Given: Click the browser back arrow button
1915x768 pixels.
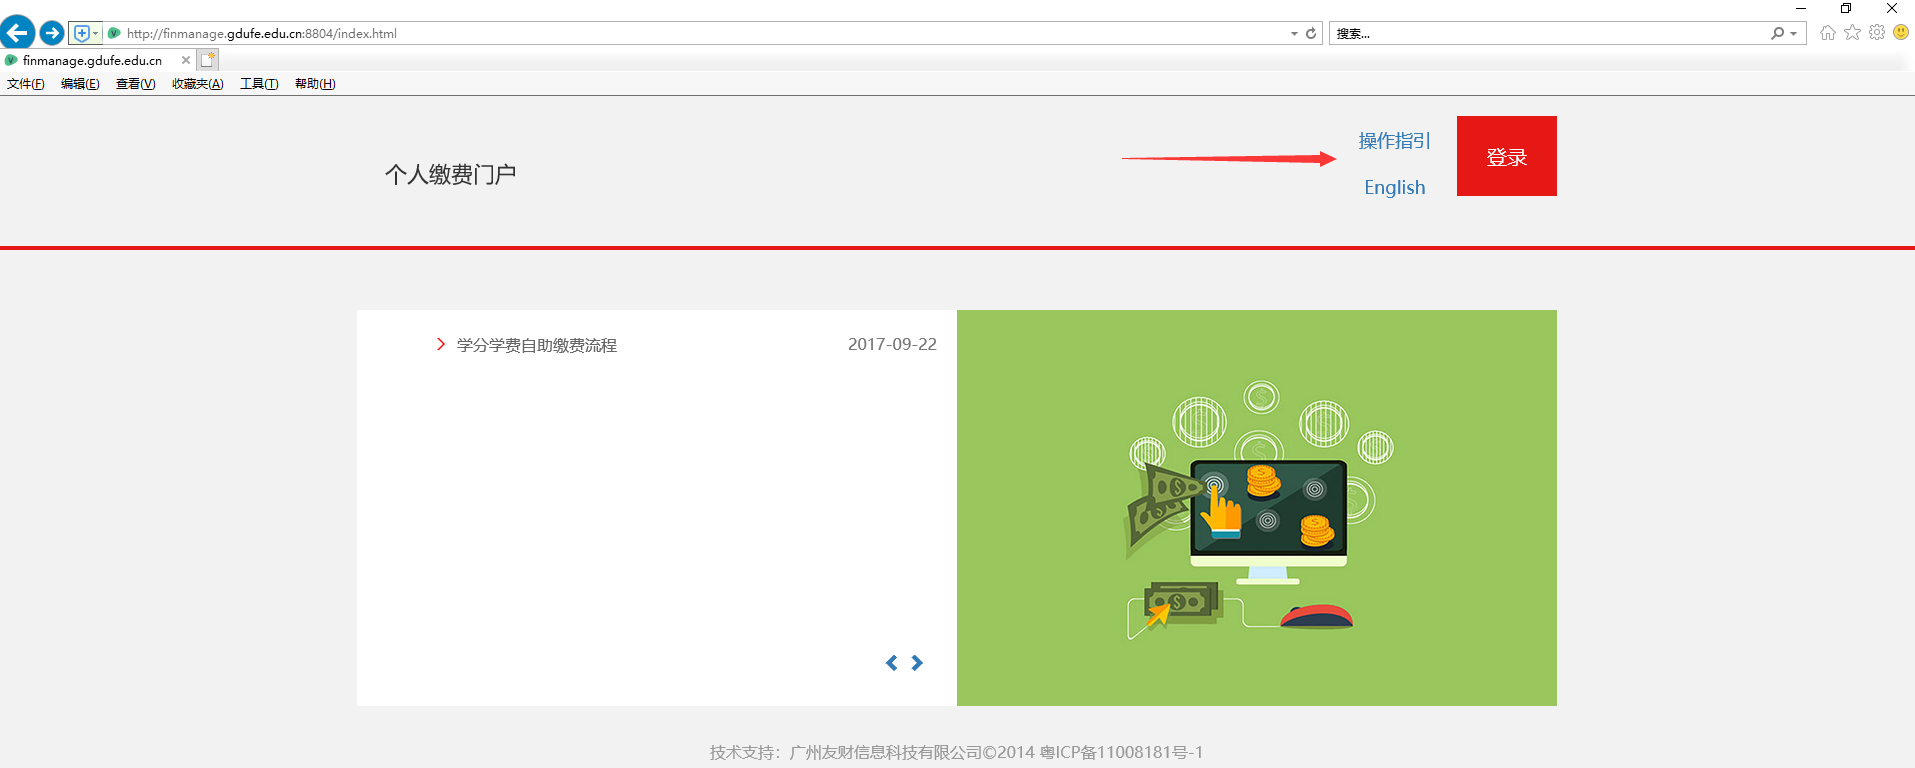Looking at the screenshot, I should (x=18, y=33).
